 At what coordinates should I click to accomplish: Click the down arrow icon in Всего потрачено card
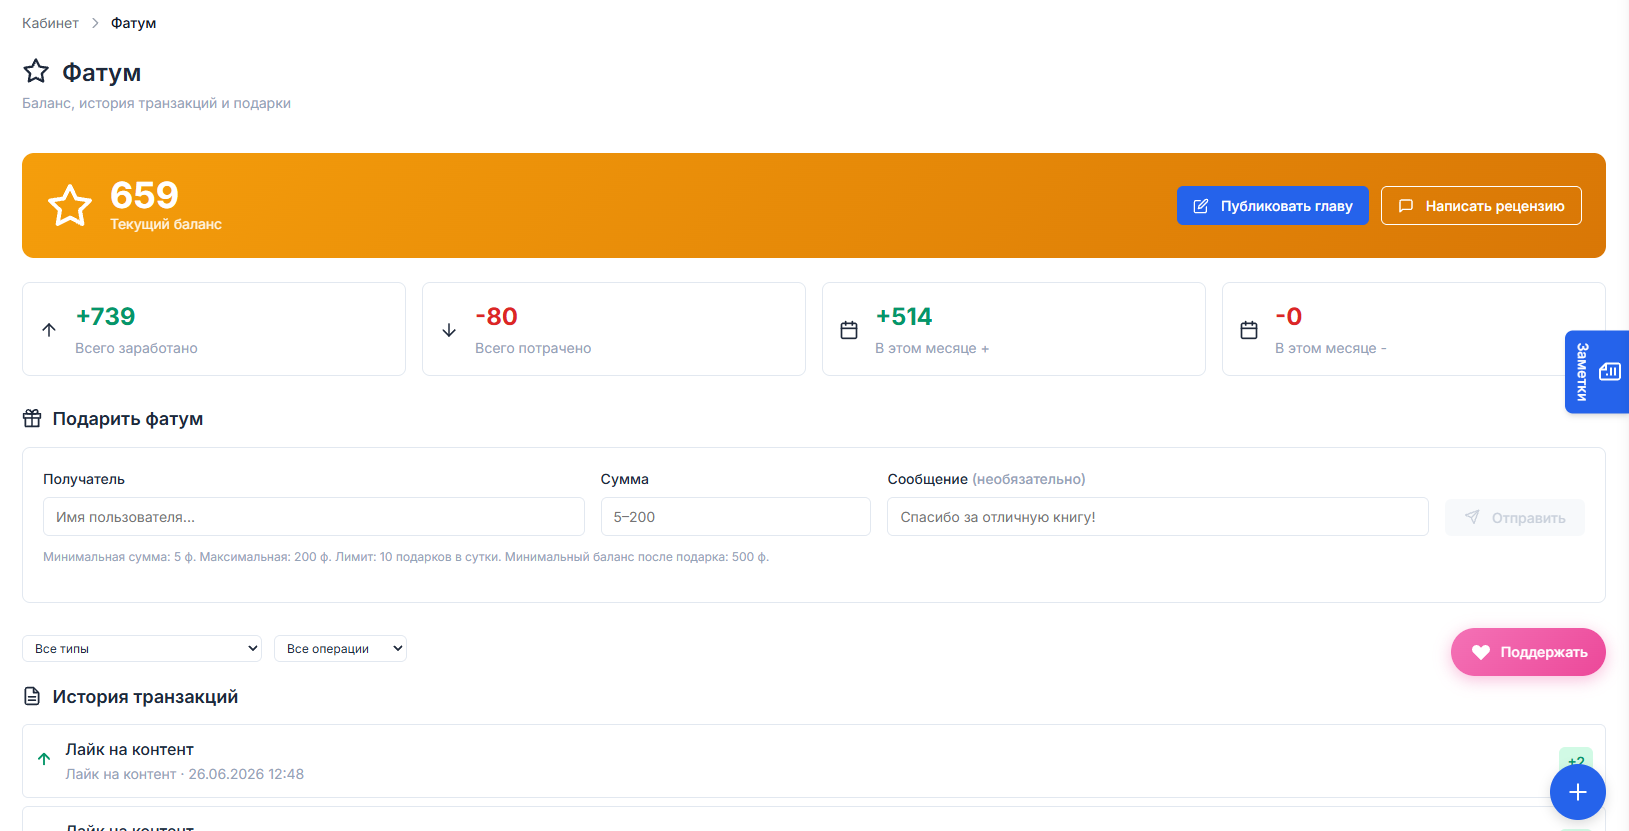click(x=449, y=330)
